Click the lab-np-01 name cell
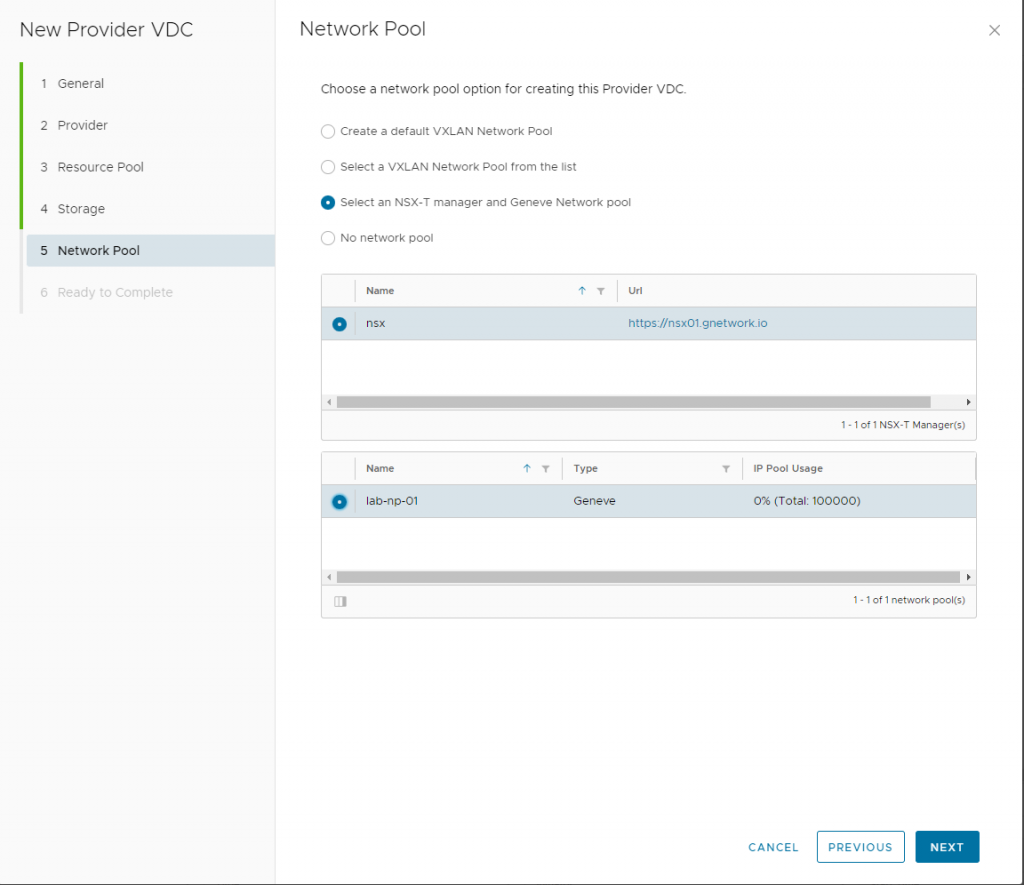 coord(392,501)
